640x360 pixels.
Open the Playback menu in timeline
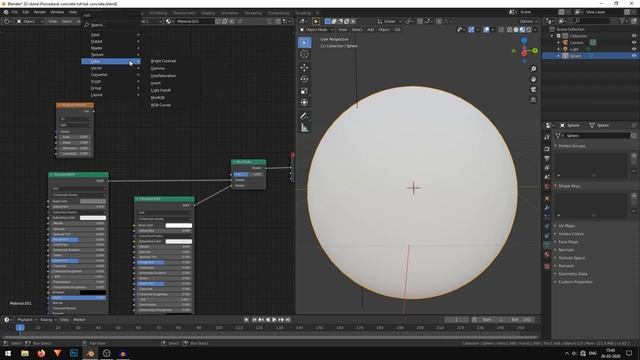tap(26, 320)
